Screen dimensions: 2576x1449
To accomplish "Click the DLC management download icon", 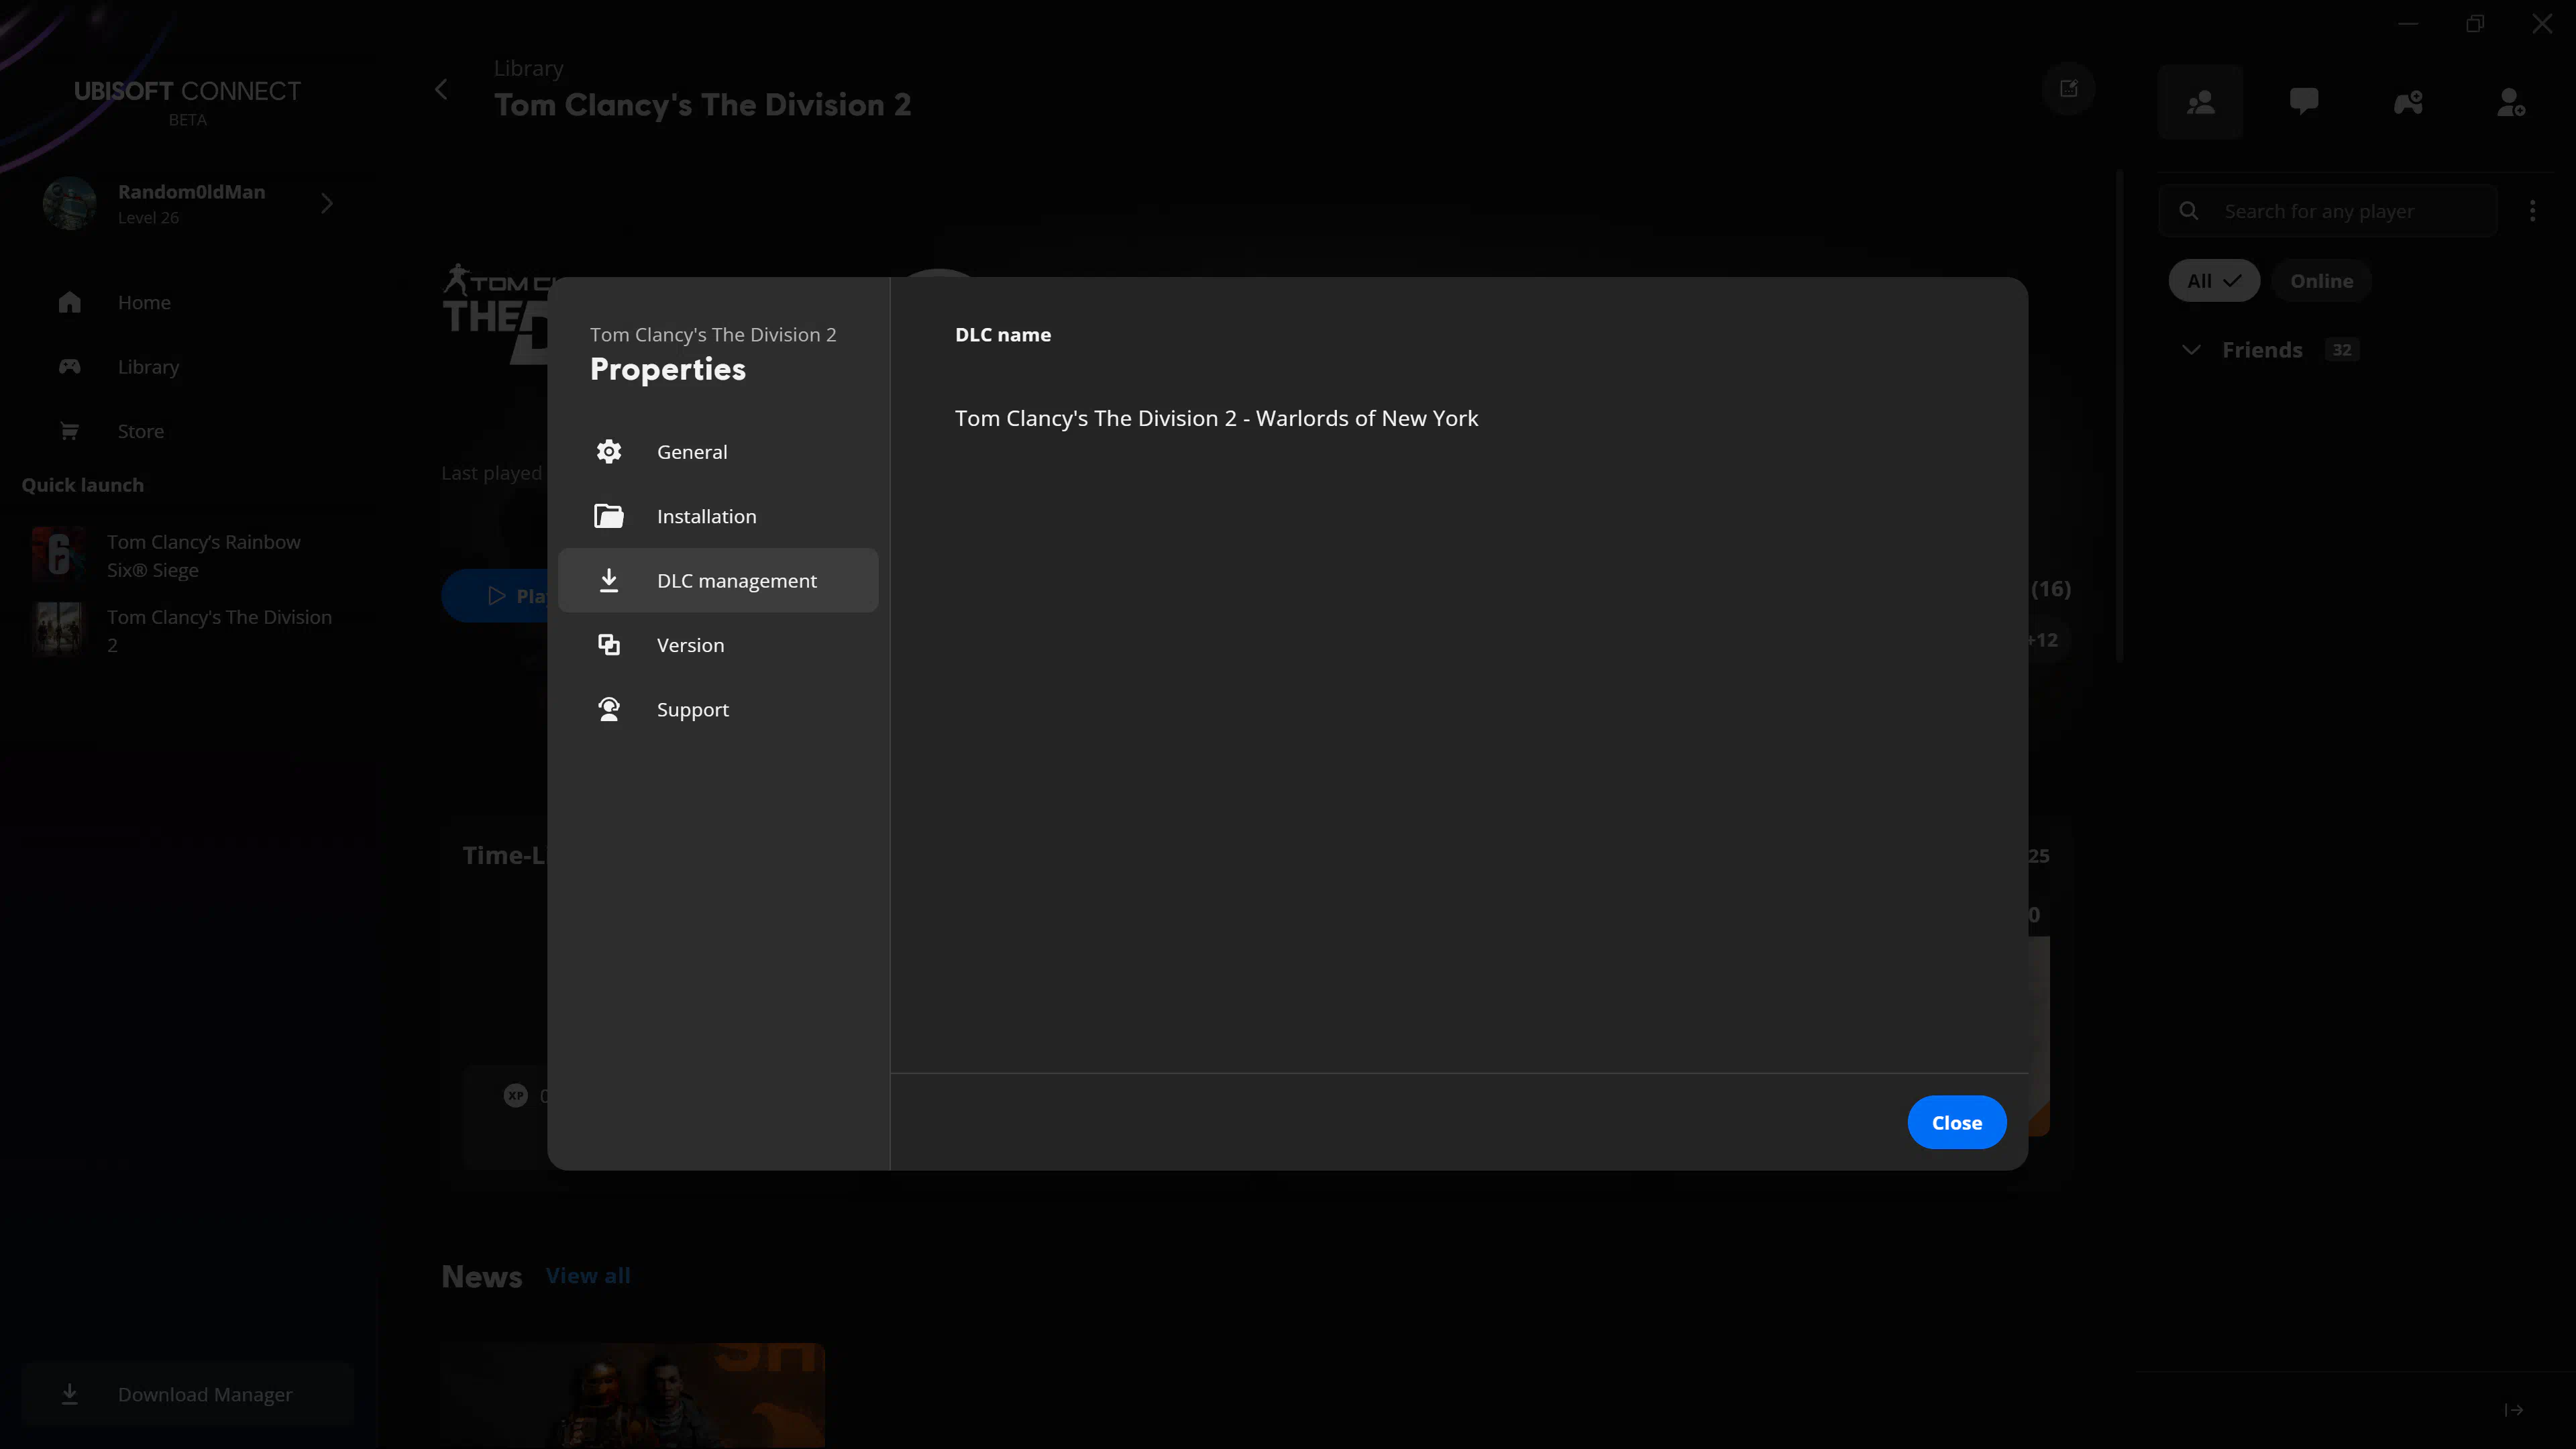I will (x=609, y=580).
